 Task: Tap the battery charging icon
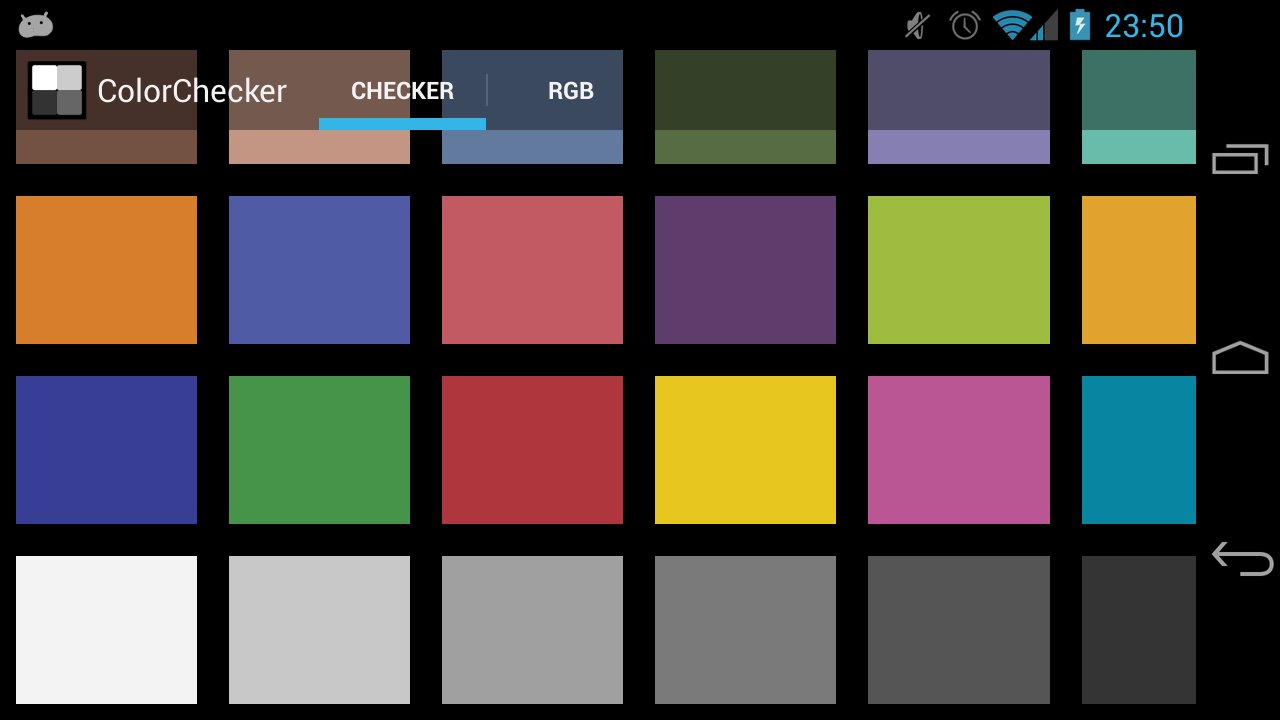point(1079,25)
